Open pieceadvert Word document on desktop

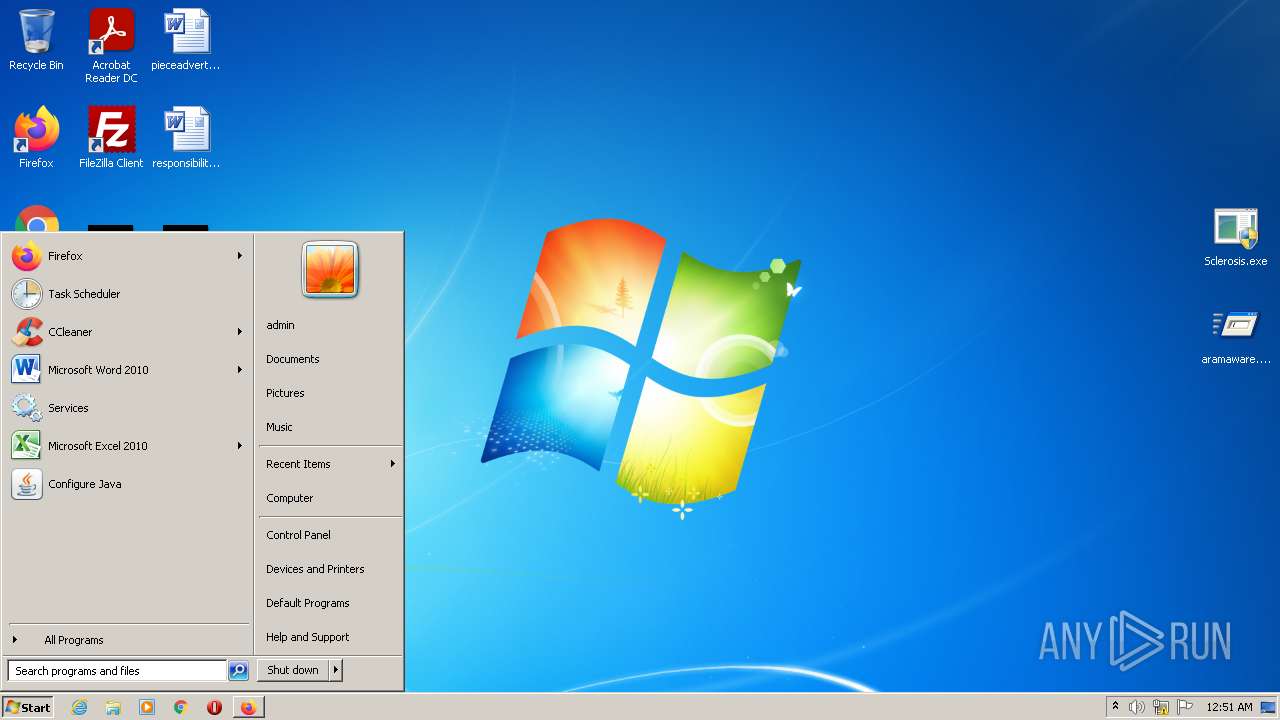186,40
